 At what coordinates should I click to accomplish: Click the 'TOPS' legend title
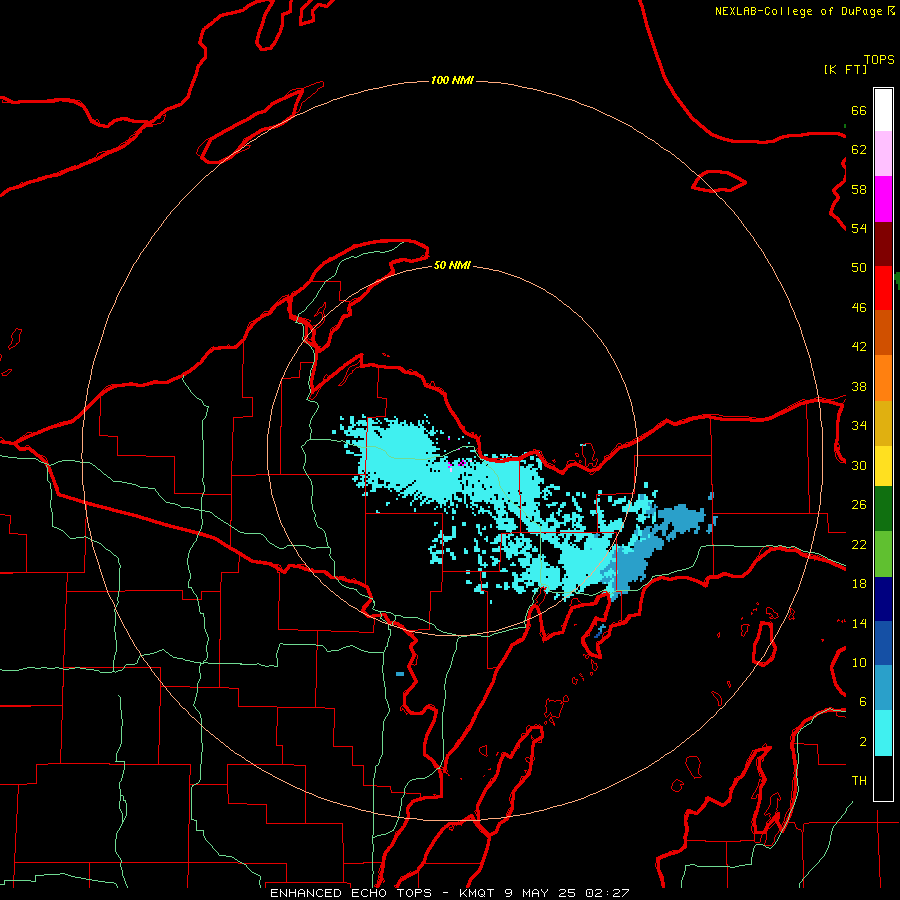tap(879, 60)
